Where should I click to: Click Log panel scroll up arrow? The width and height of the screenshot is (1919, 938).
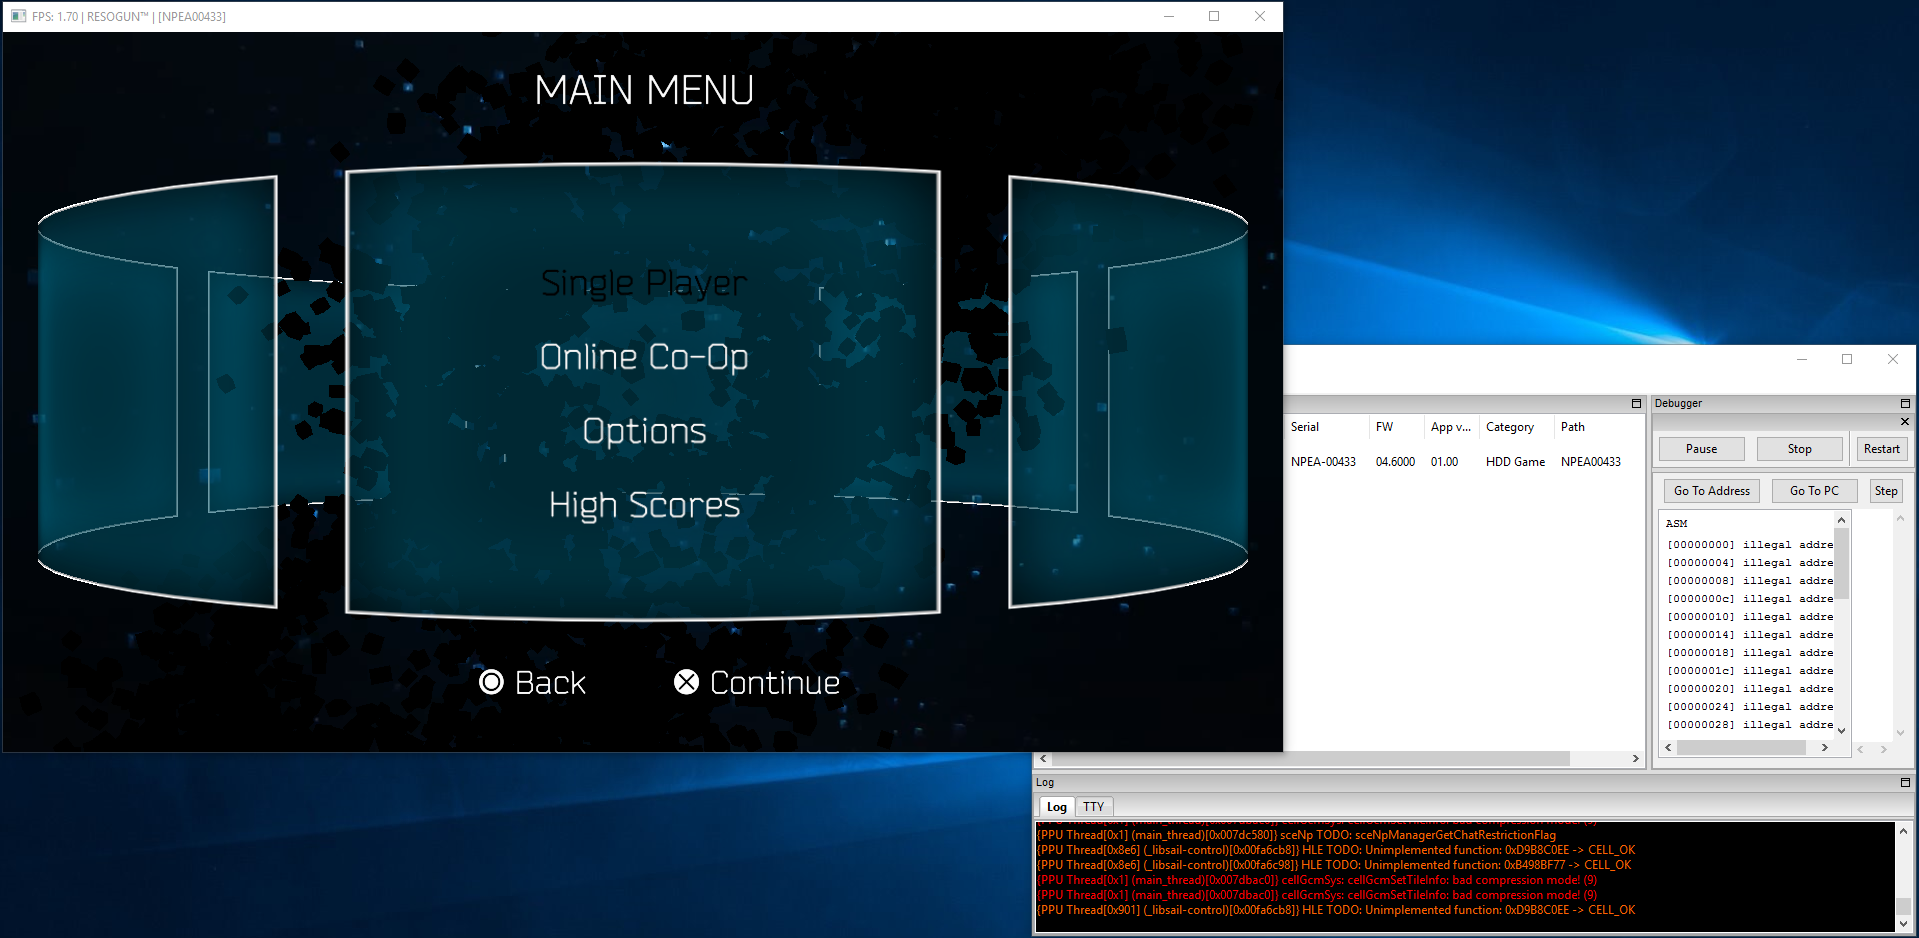(1903, 831)
